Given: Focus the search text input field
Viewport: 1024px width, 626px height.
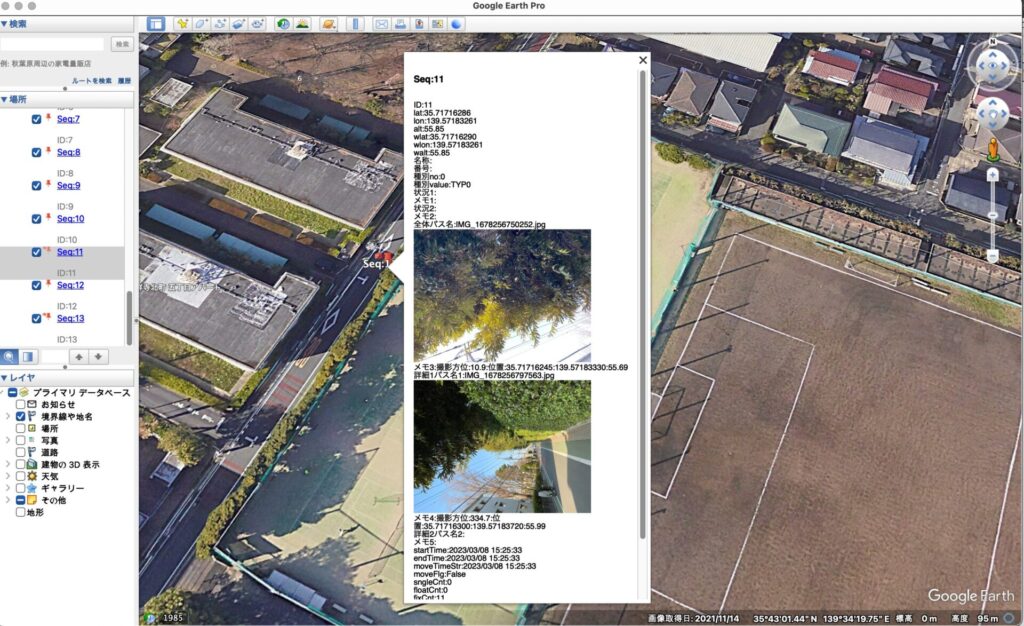Looking at the screenshot, I should pyautogui.click(x=52, y=44).
